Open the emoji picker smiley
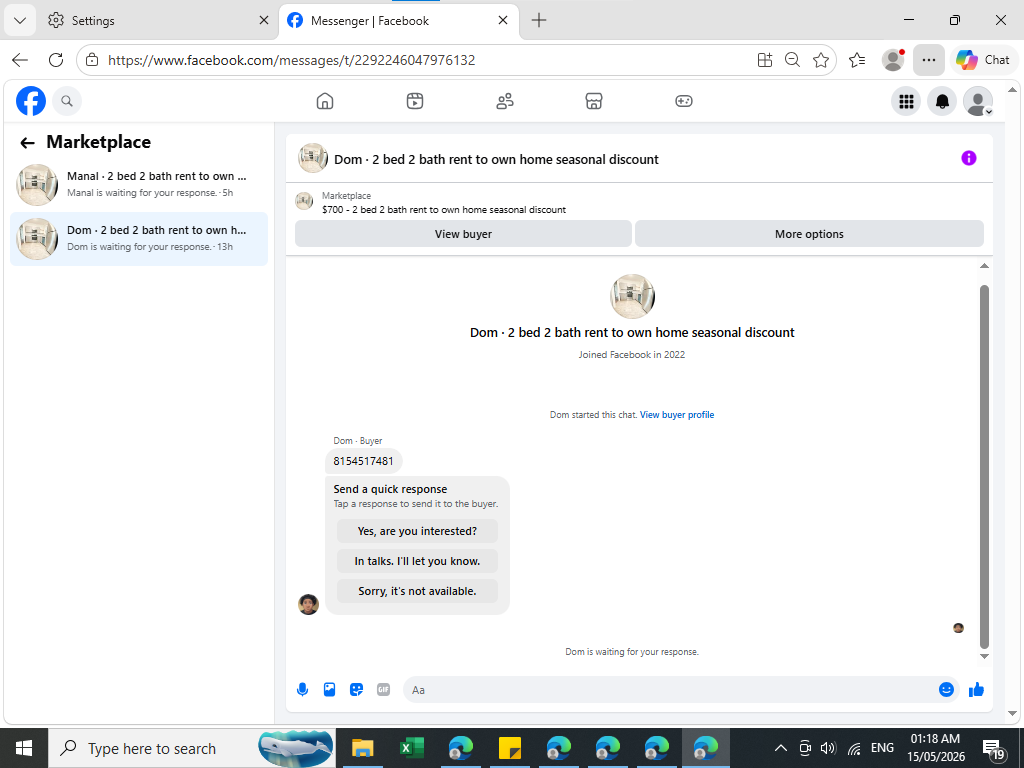The image size is (1024, 768). (946, 690)
